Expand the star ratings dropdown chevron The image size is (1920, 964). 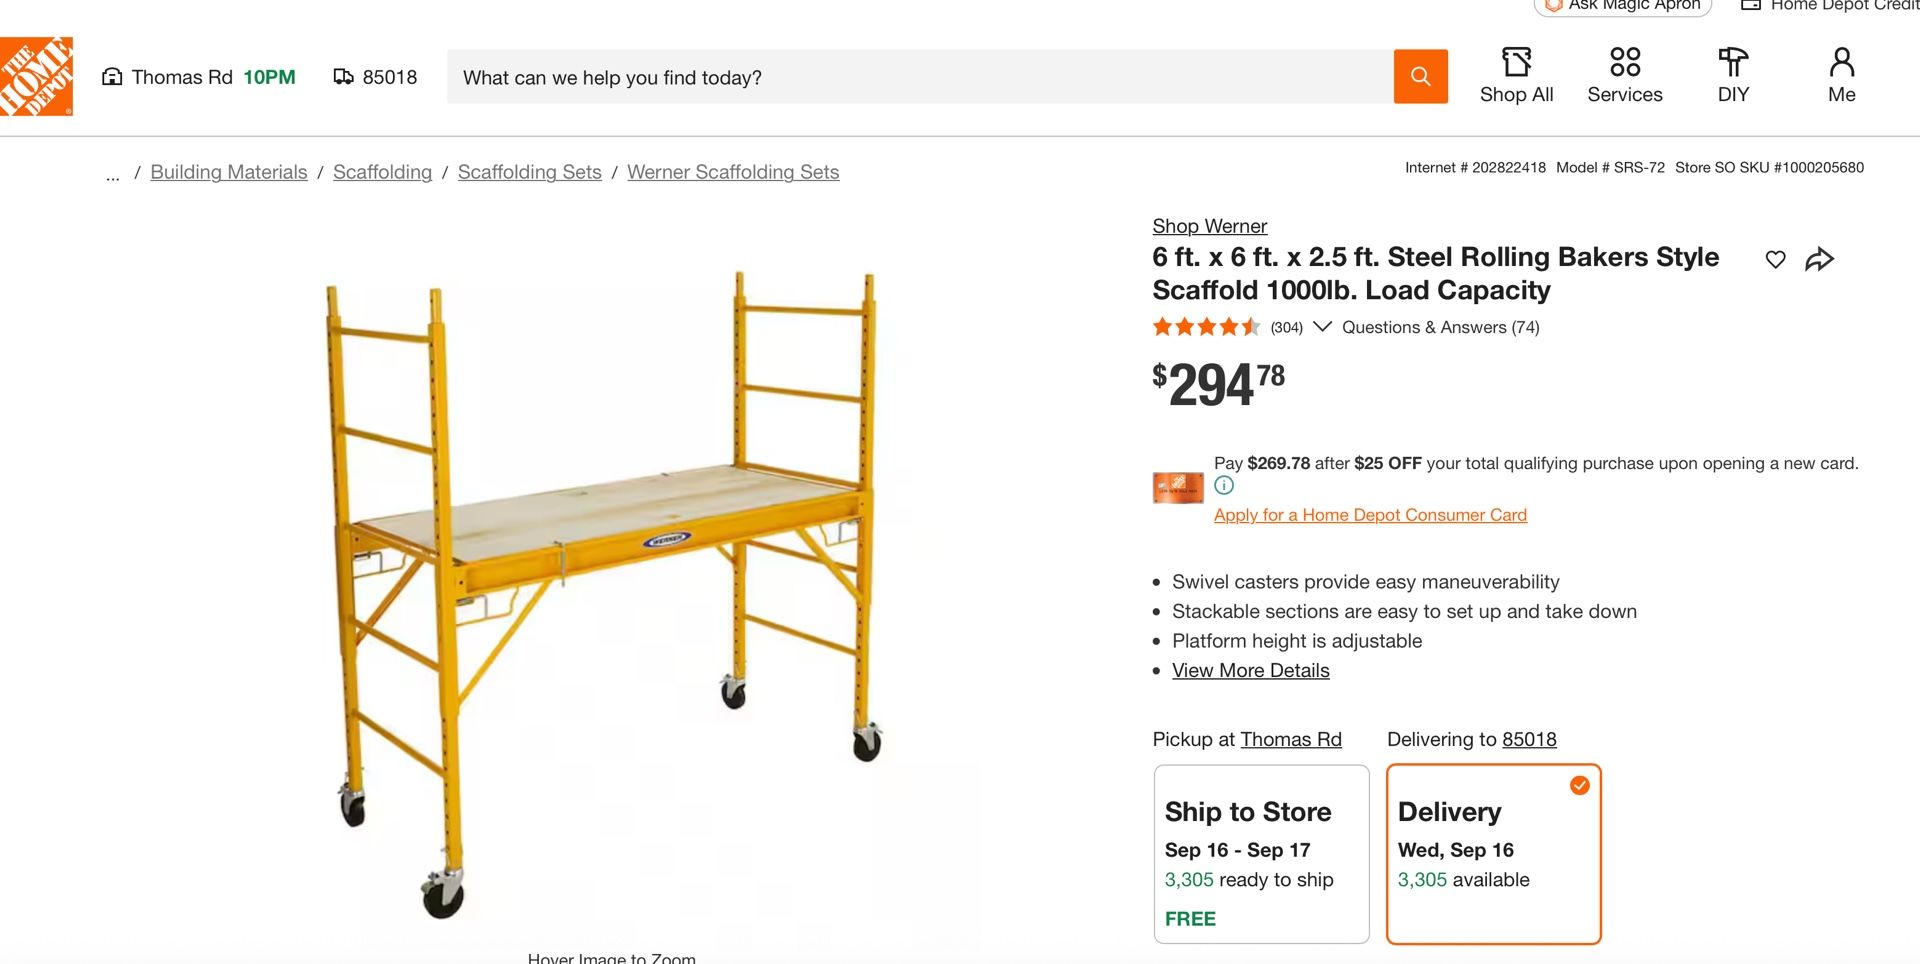coord(1322,327)
